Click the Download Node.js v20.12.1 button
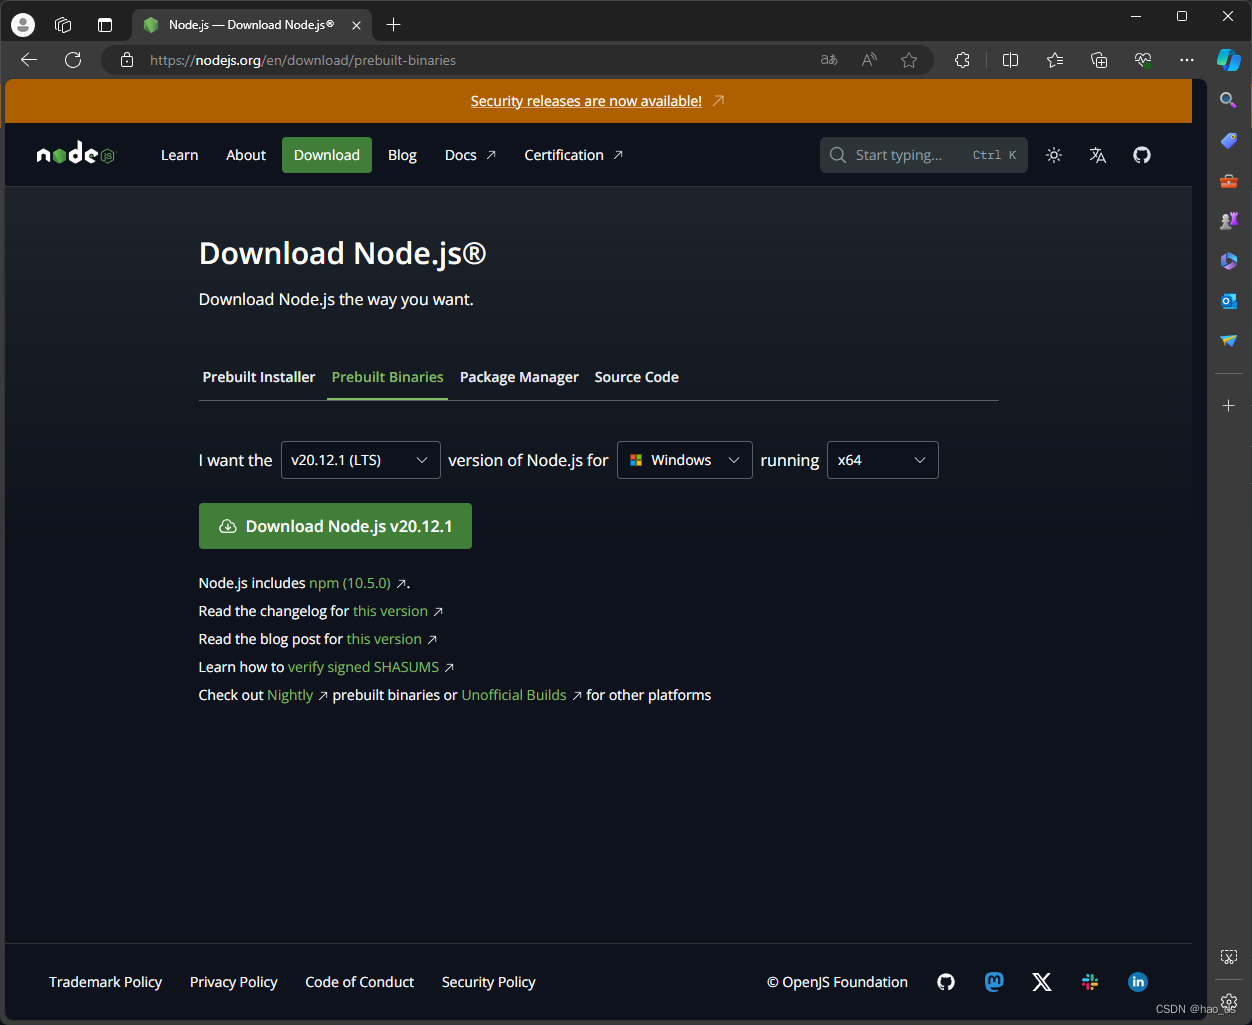The width and height of the screenshot is (1252, 1025). 335,525
